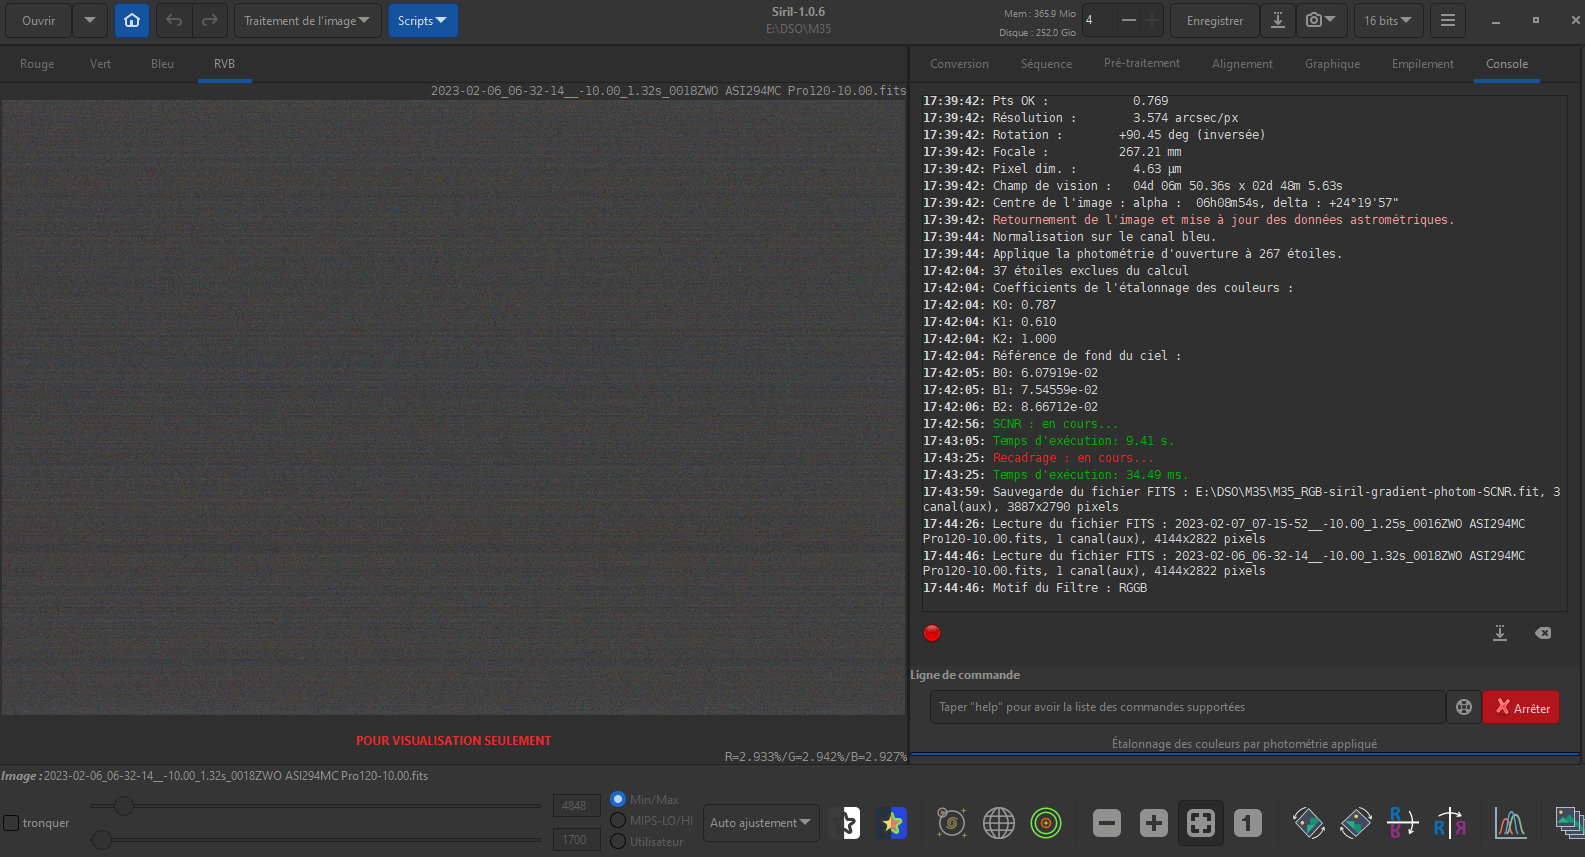Select the Utilisateur radio button
The width and height of the screenshot is (1585, 857).
click(x=618, y=841)
